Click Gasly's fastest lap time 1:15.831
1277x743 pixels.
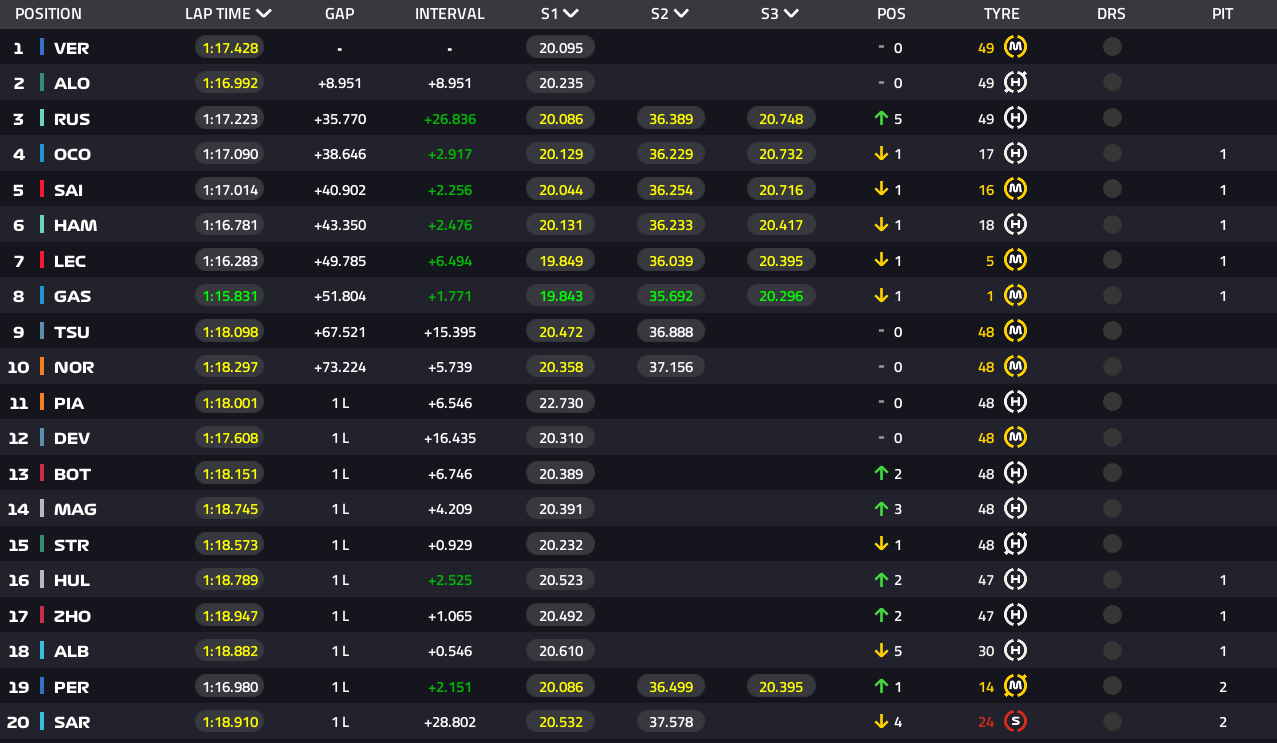click(229, 296)
